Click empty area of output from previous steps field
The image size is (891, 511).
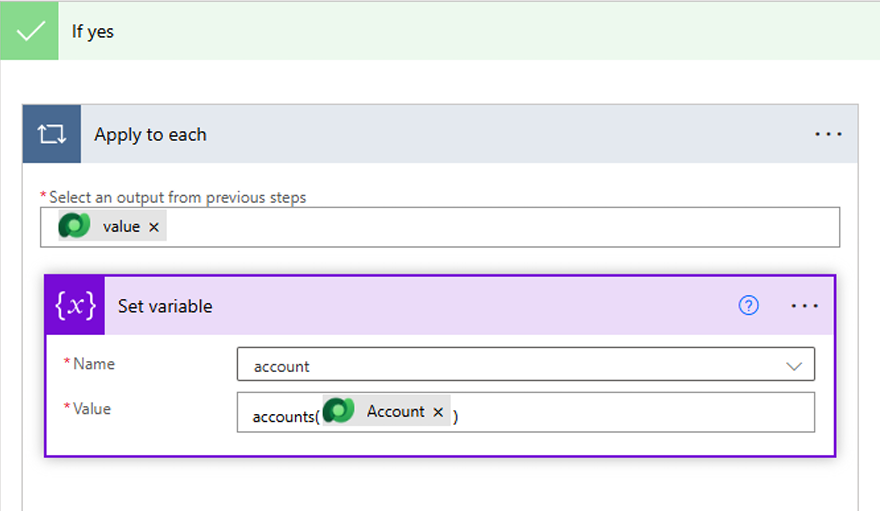500,227
